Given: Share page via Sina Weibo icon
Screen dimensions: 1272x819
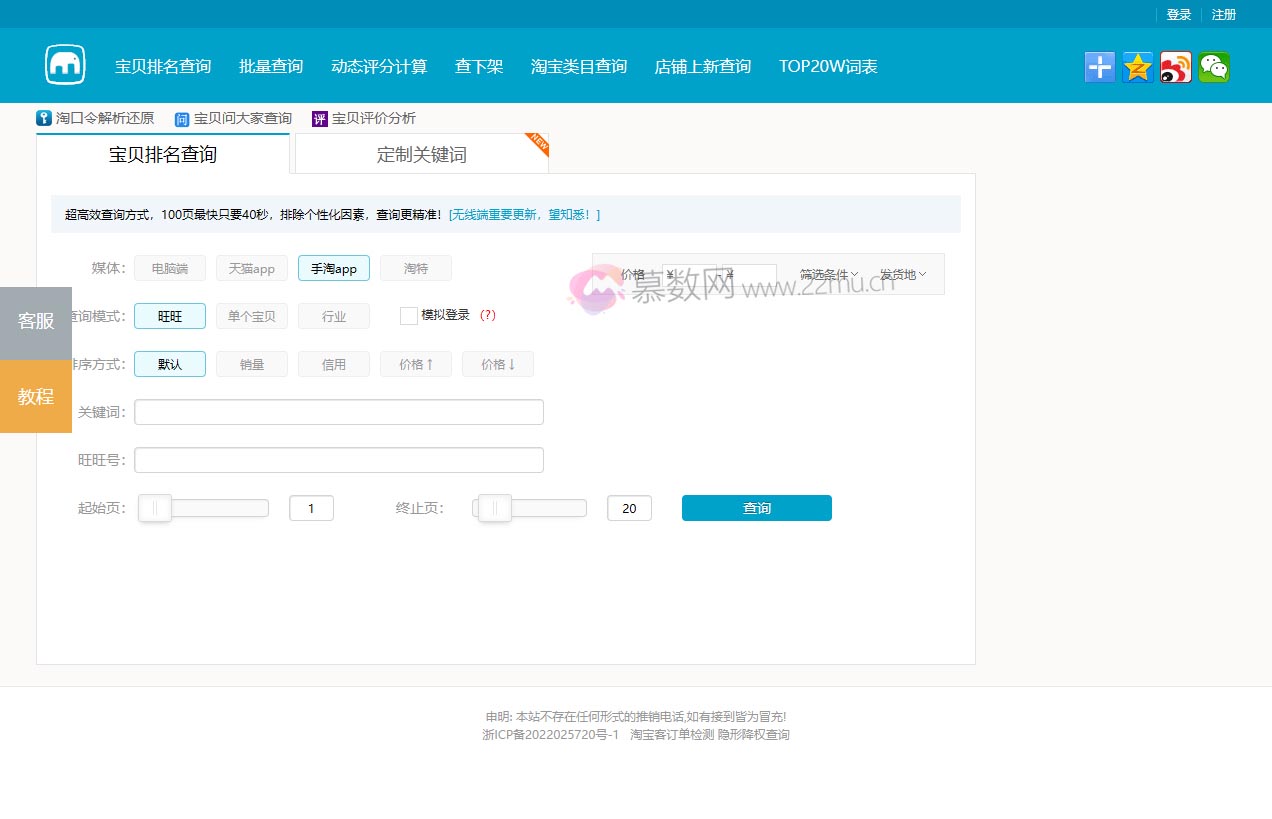Looking at the screenshot, I should [1175, 65].
